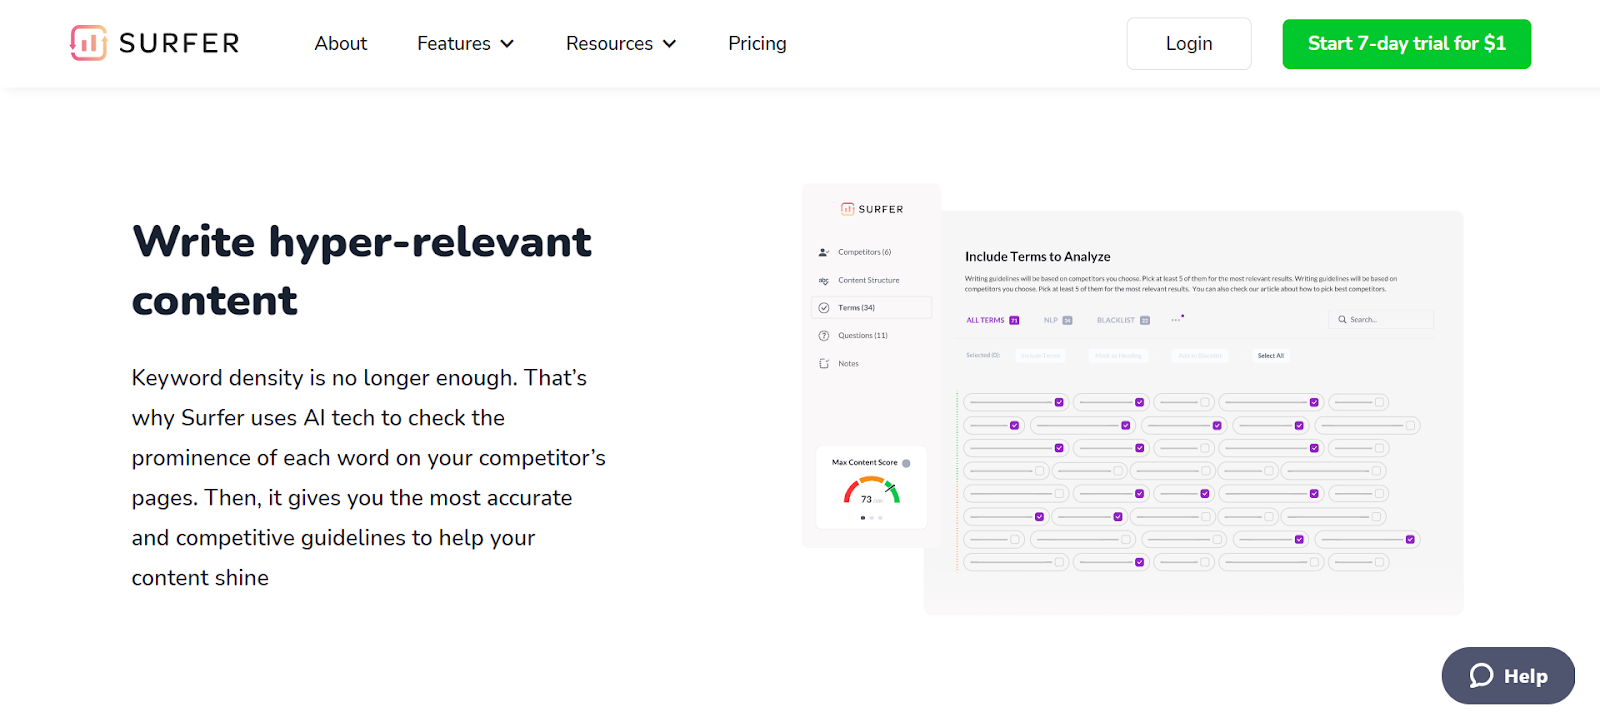
Task: Open the About page
Action: 341,44
